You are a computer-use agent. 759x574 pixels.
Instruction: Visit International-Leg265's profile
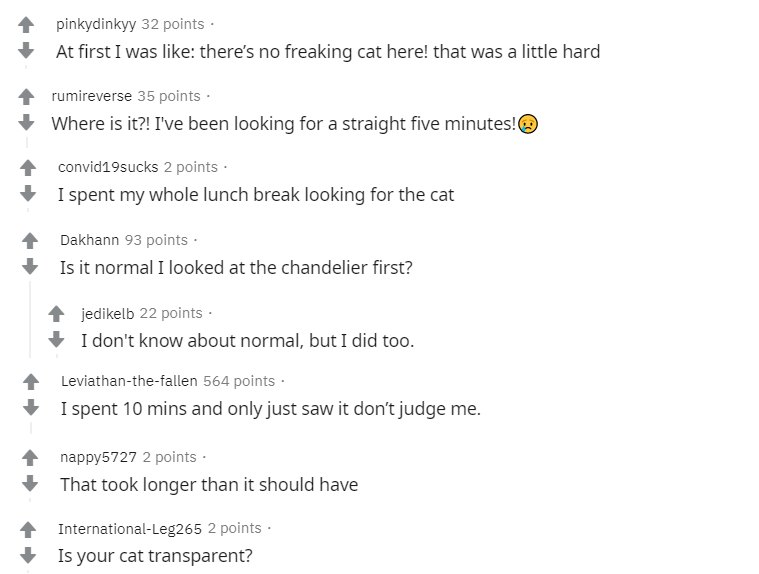tap(130, 529)
